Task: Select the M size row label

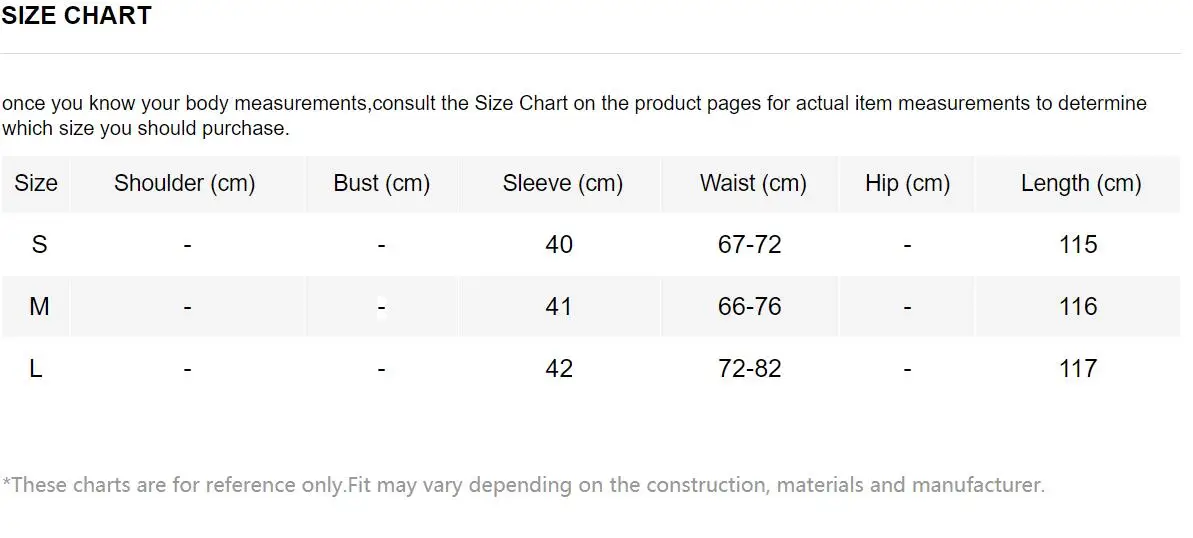Action: pyautogui.click(x=39, y=306)
